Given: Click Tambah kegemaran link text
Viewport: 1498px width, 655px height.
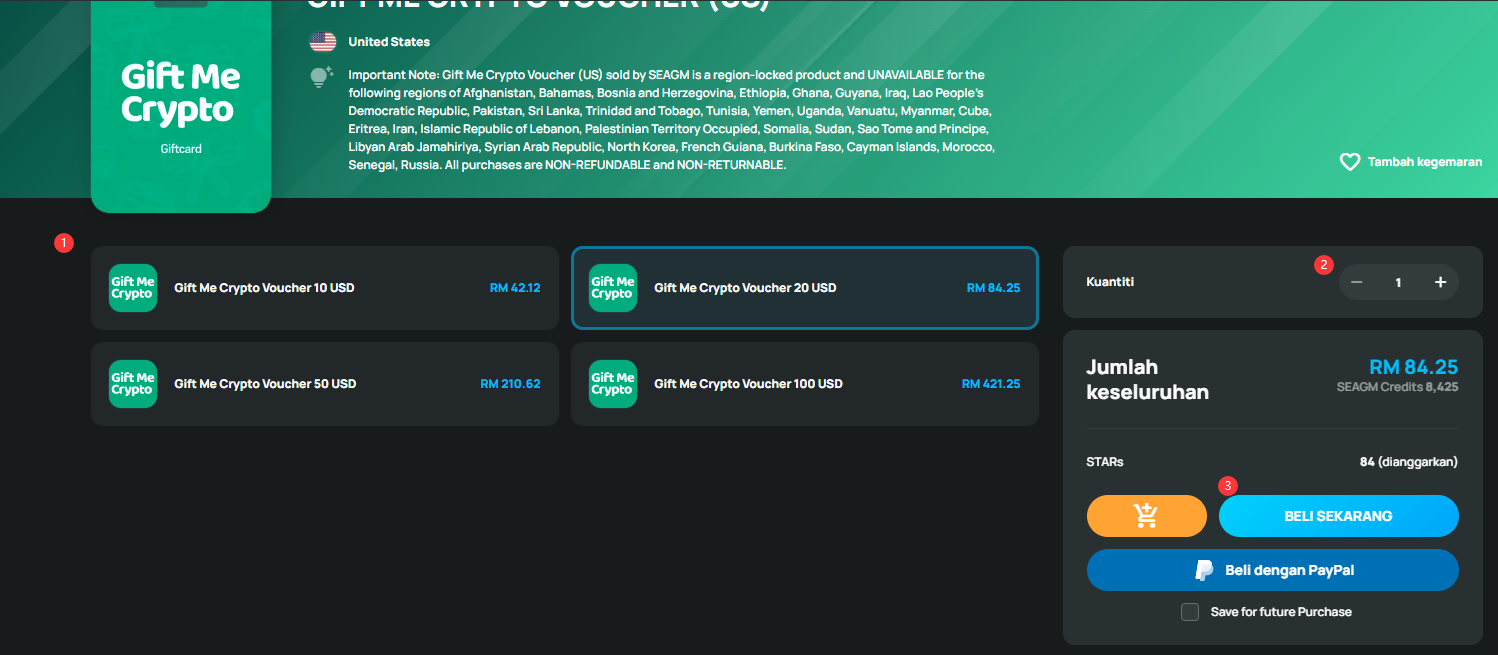Looking at the screenshot, I should pyautogui.click(x=1425, y=162).
